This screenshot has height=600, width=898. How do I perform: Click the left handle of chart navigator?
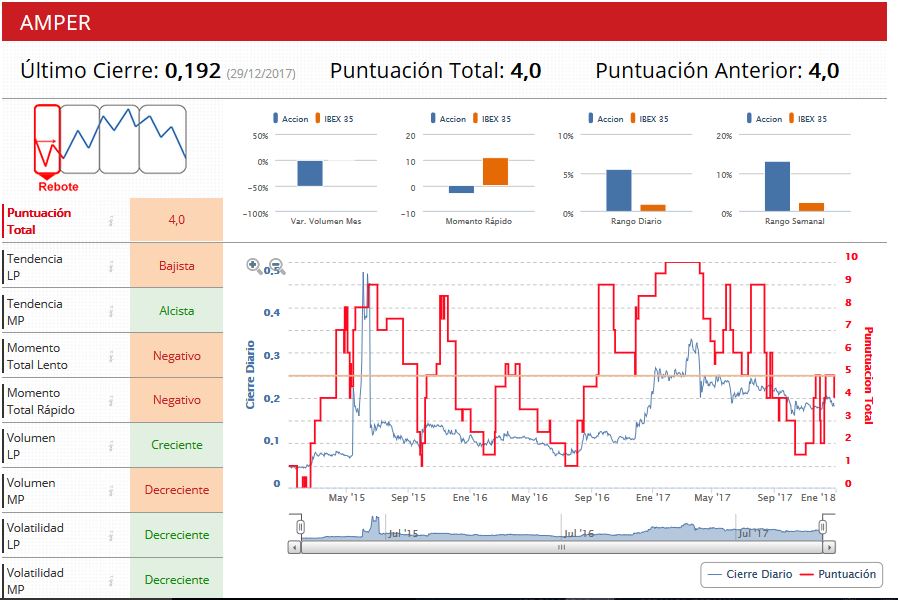click(x=300, y=527)
